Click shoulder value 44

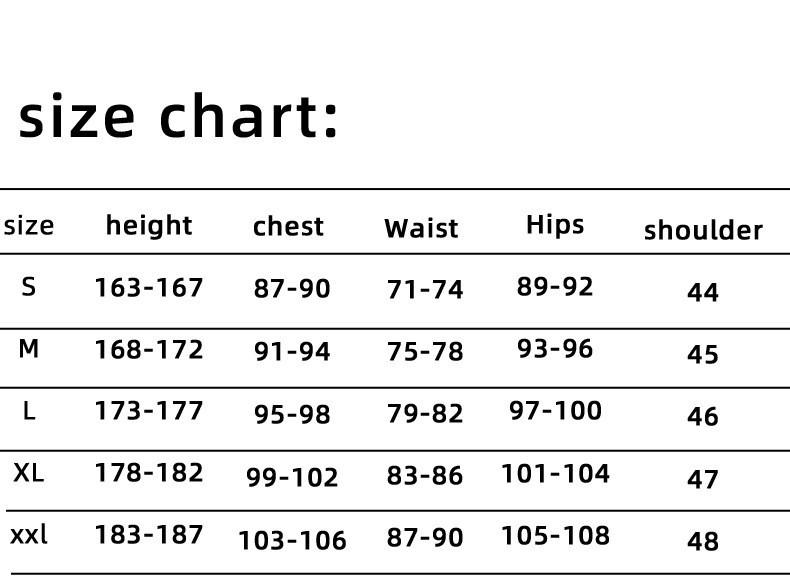pos(703,292)
